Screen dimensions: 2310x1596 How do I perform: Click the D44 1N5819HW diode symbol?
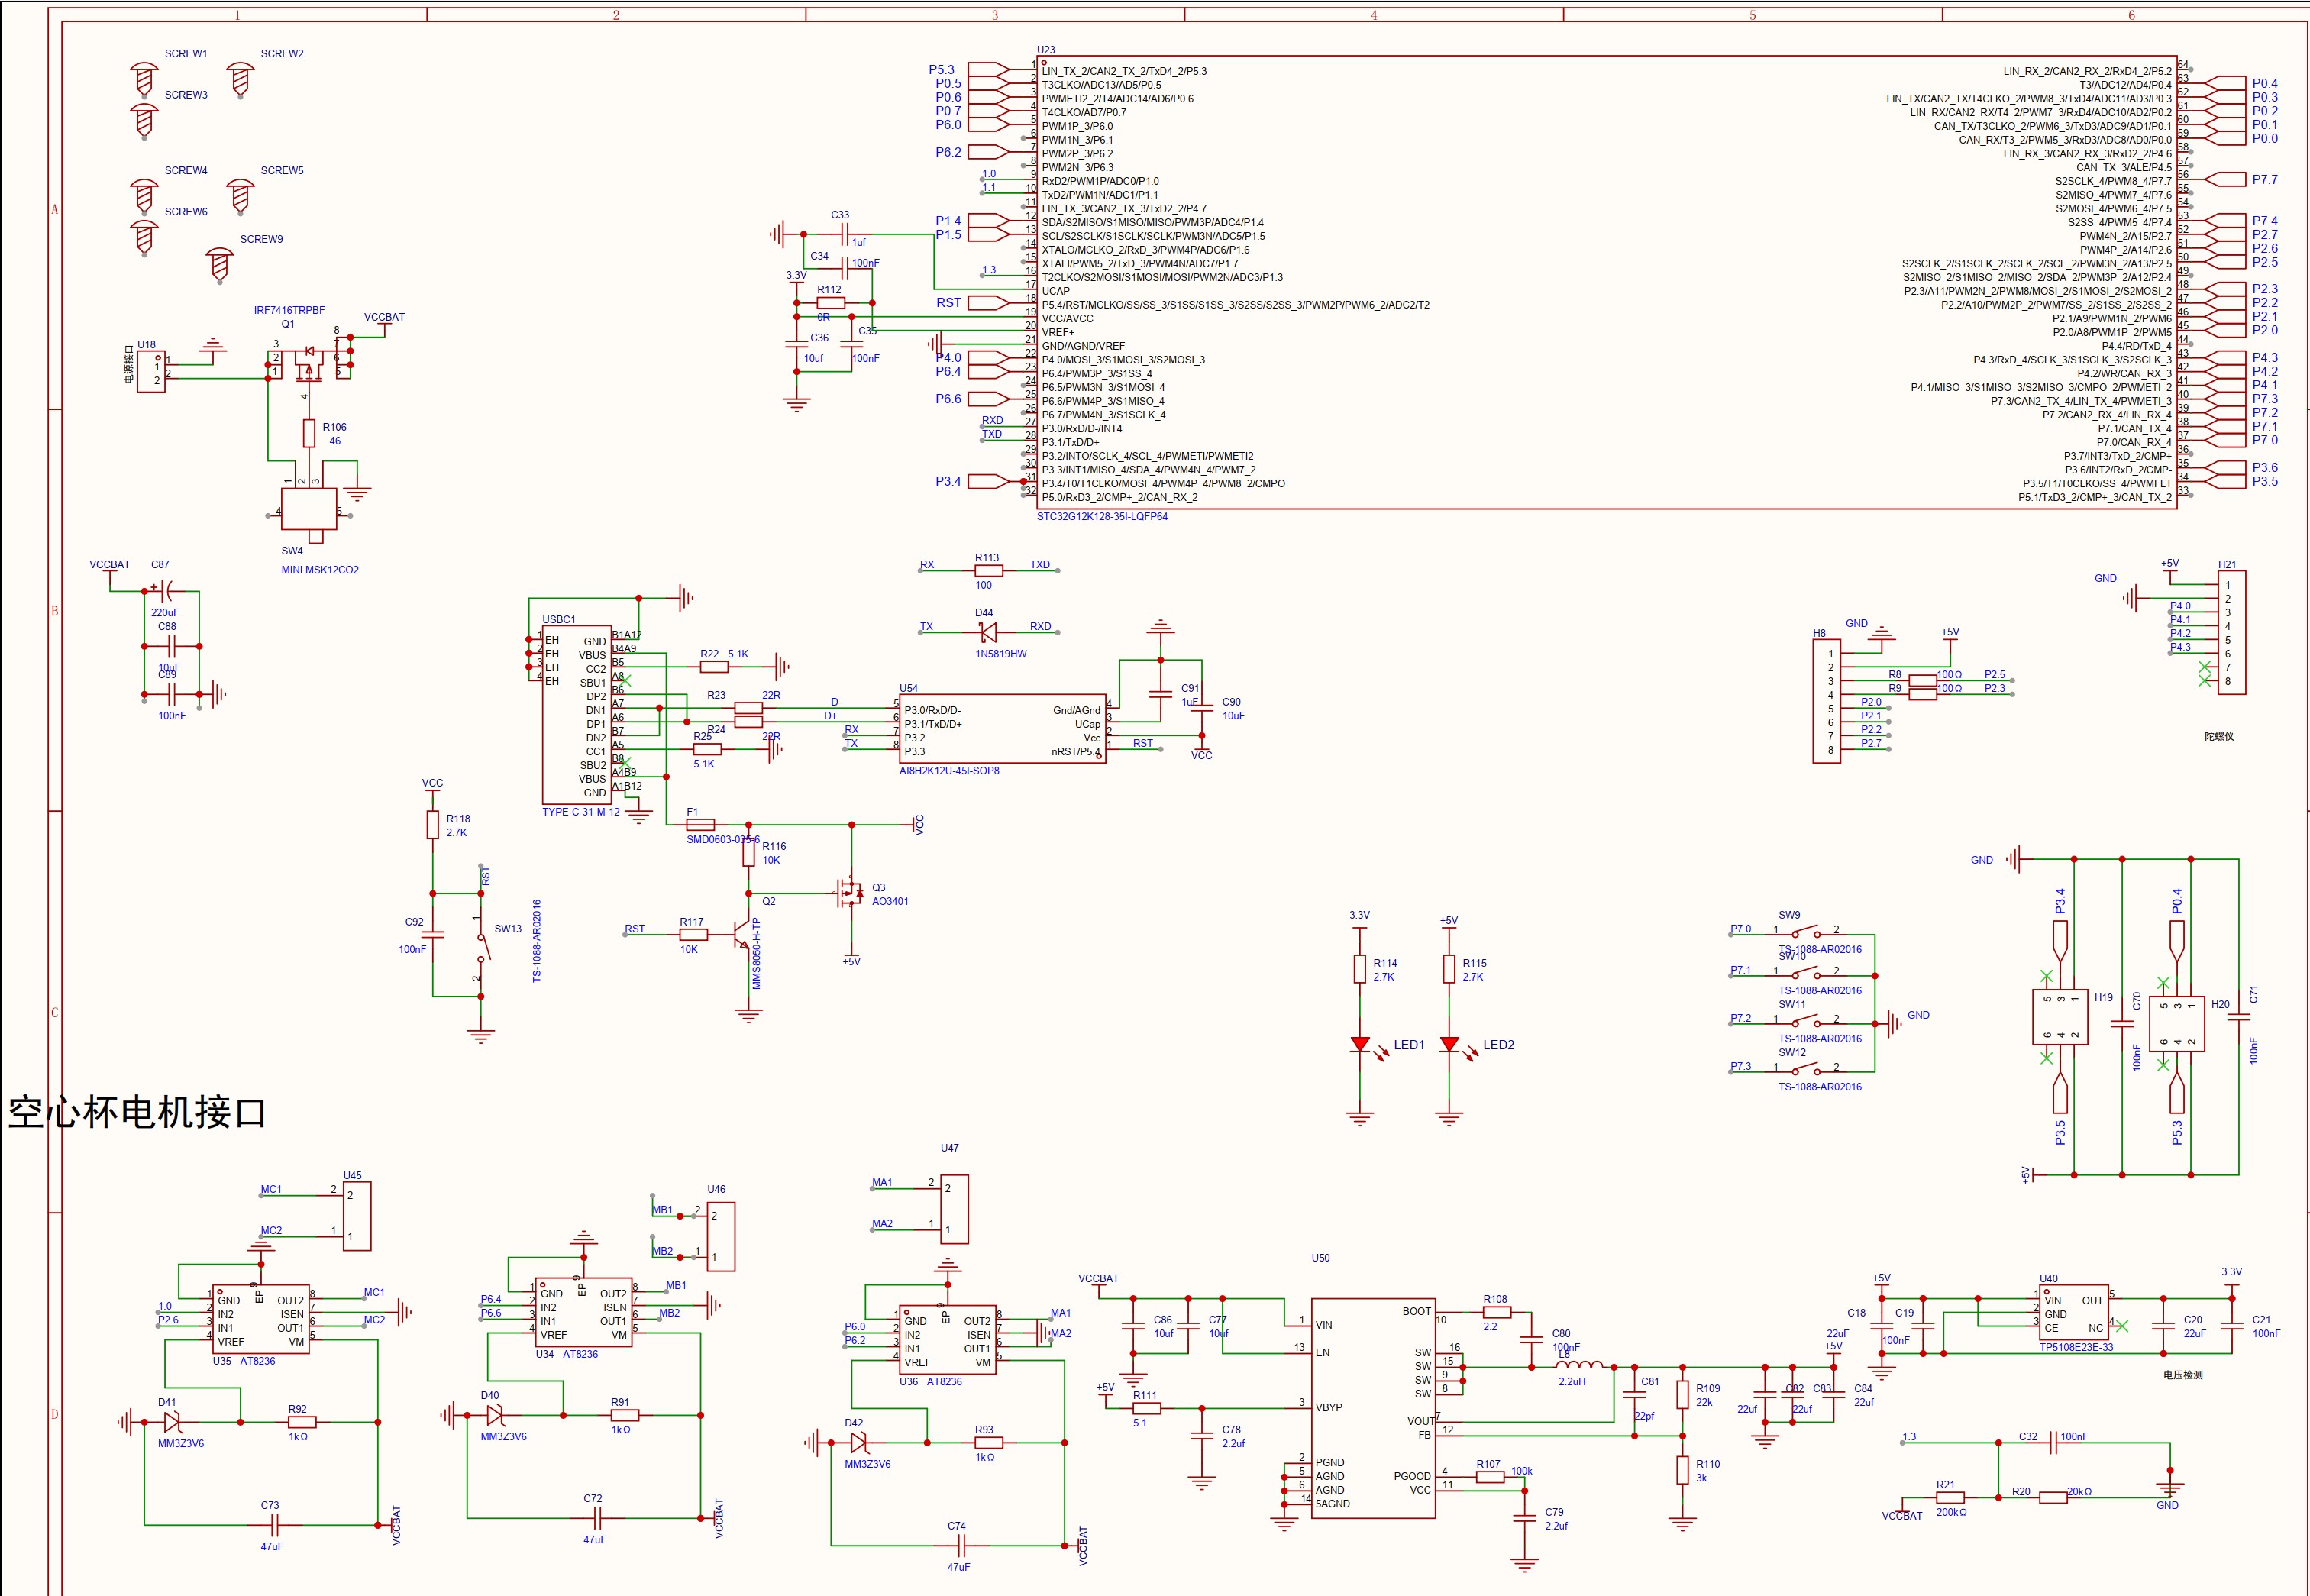[987, 632]
